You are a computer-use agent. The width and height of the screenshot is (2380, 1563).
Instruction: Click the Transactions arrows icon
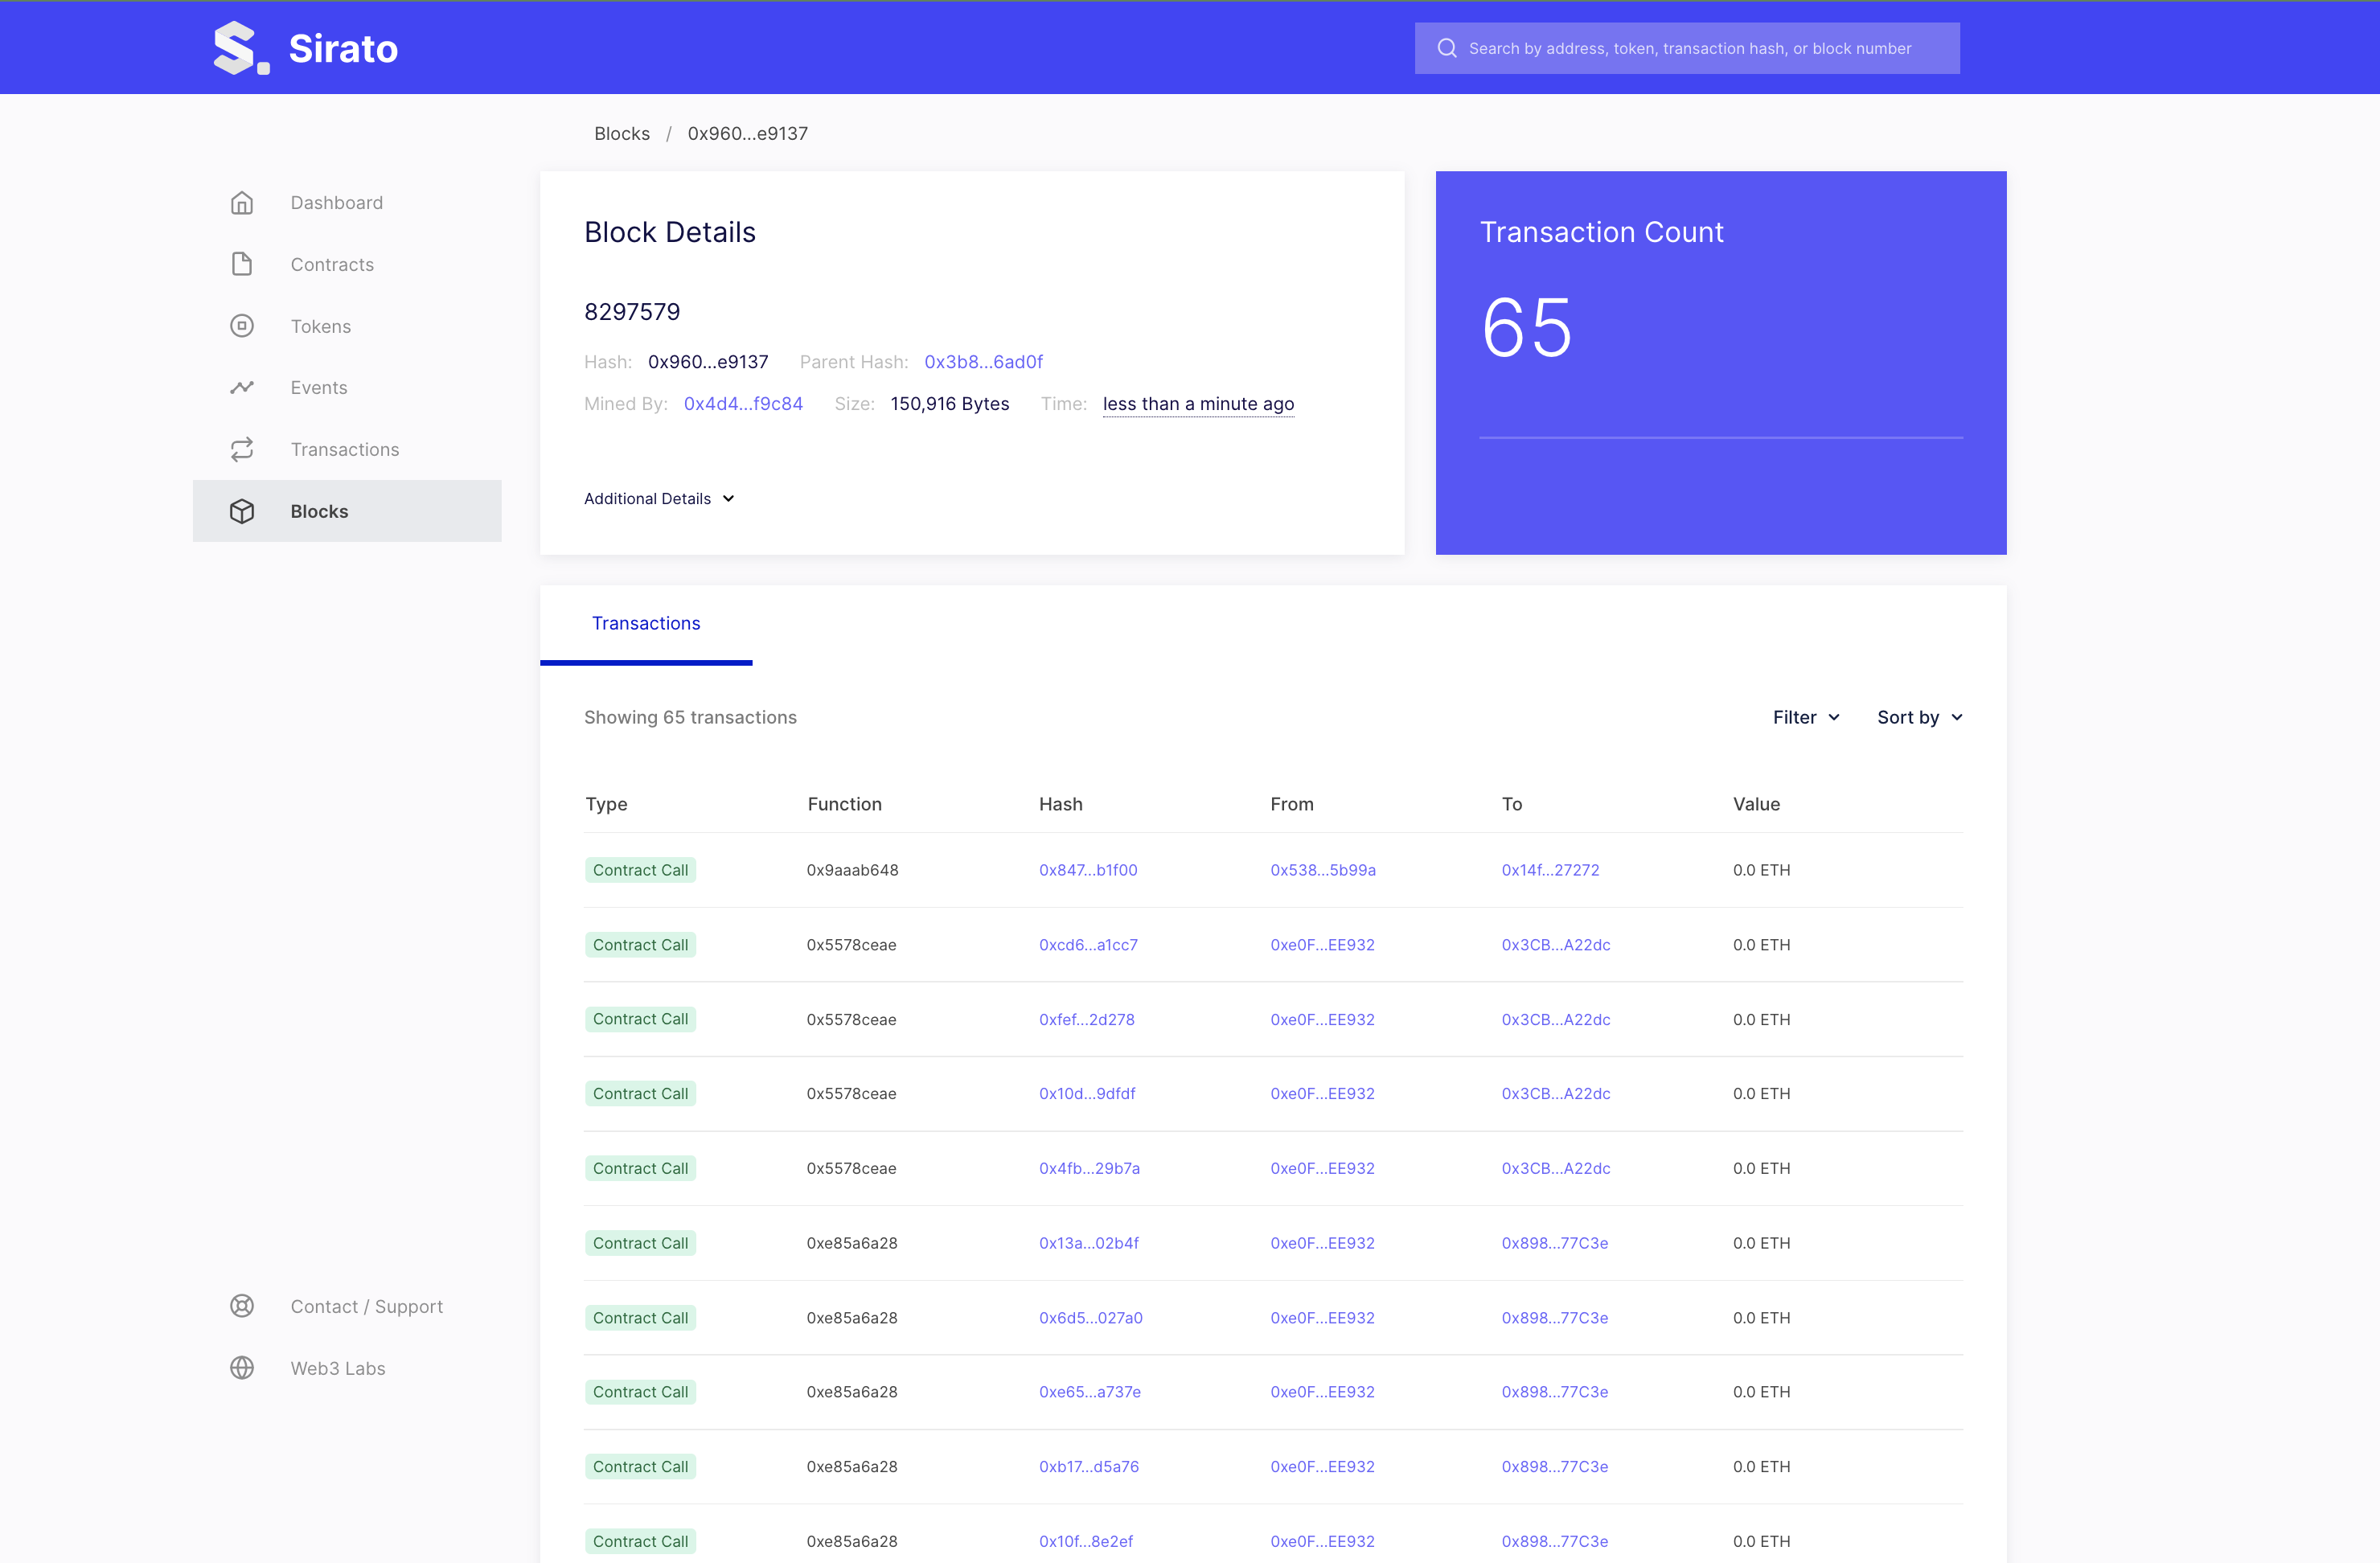tap(242, 450)
